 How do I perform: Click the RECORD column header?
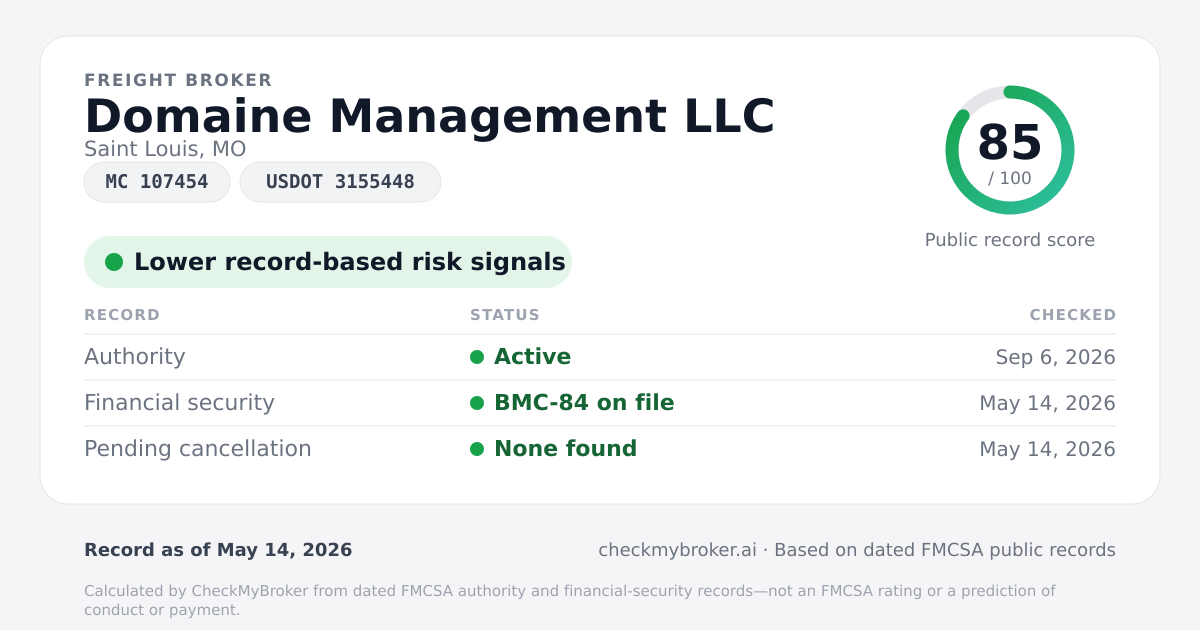[x=122, y=315]
